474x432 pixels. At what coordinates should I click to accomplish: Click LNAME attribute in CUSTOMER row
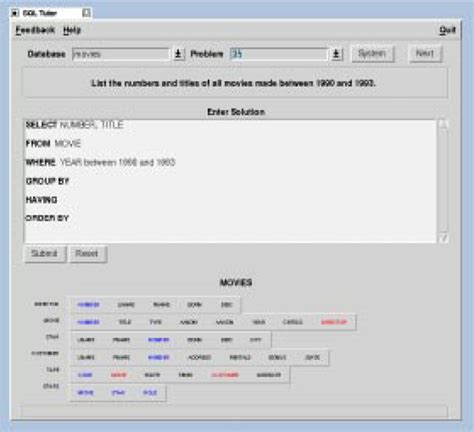pyautogui.click(x=86, y=358)
